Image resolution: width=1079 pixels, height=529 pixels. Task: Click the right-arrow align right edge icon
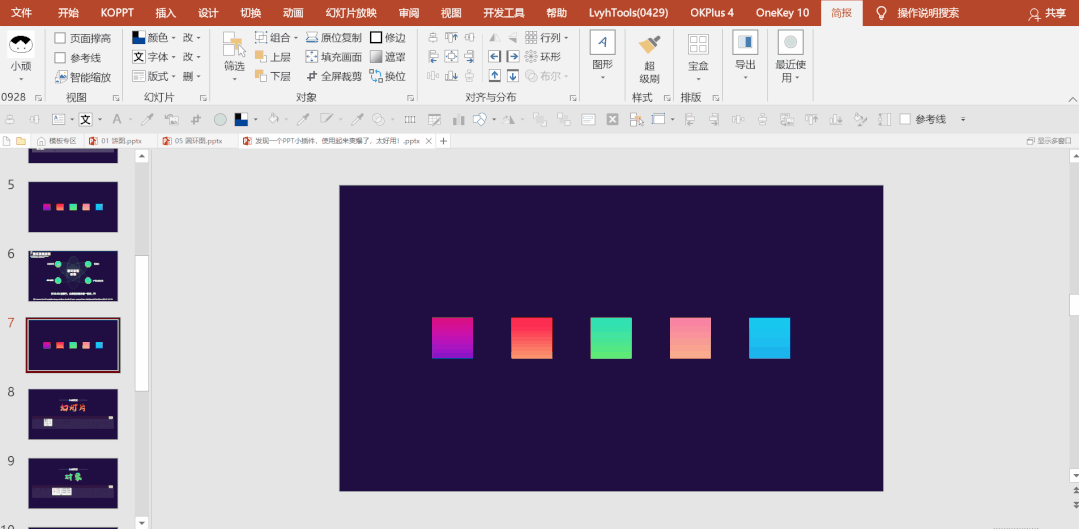(513, 56)
